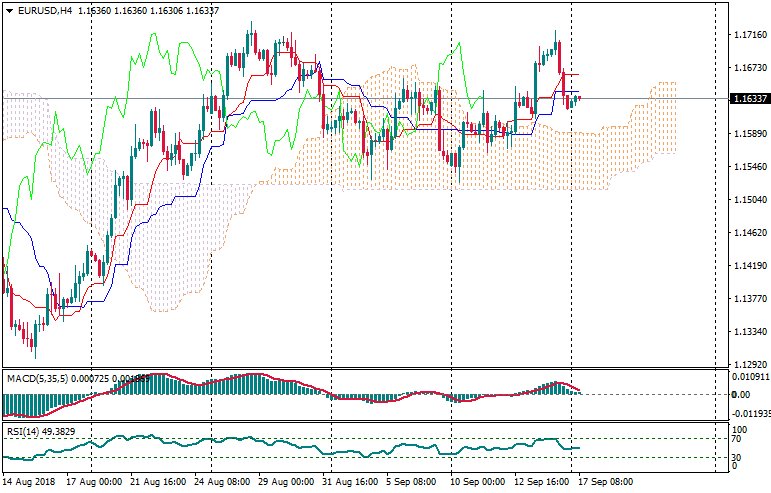Click the 10 Sep 00:00 time label

click(477, 481)
